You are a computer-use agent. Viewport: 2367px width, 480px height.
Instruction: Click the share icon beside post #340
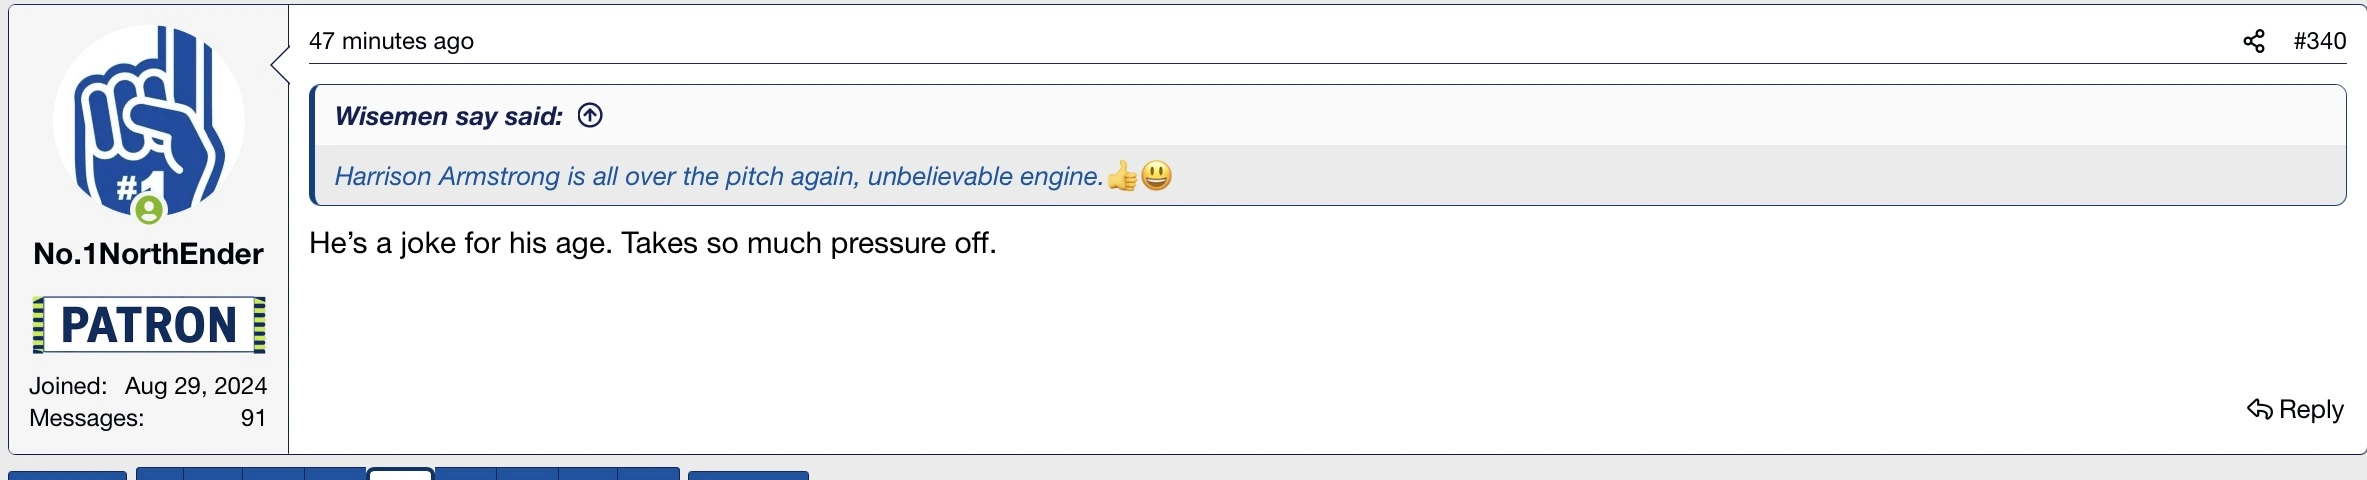(2254, 41)
